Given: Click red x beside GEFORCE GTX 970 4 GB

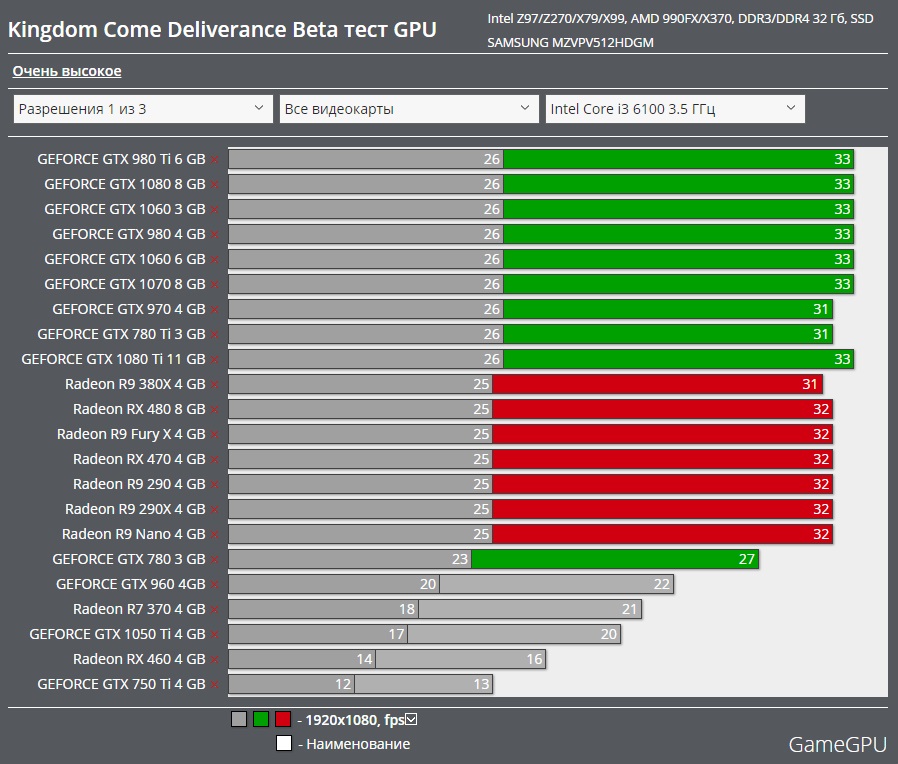Looking at the screenshot, I should (215, 310).
